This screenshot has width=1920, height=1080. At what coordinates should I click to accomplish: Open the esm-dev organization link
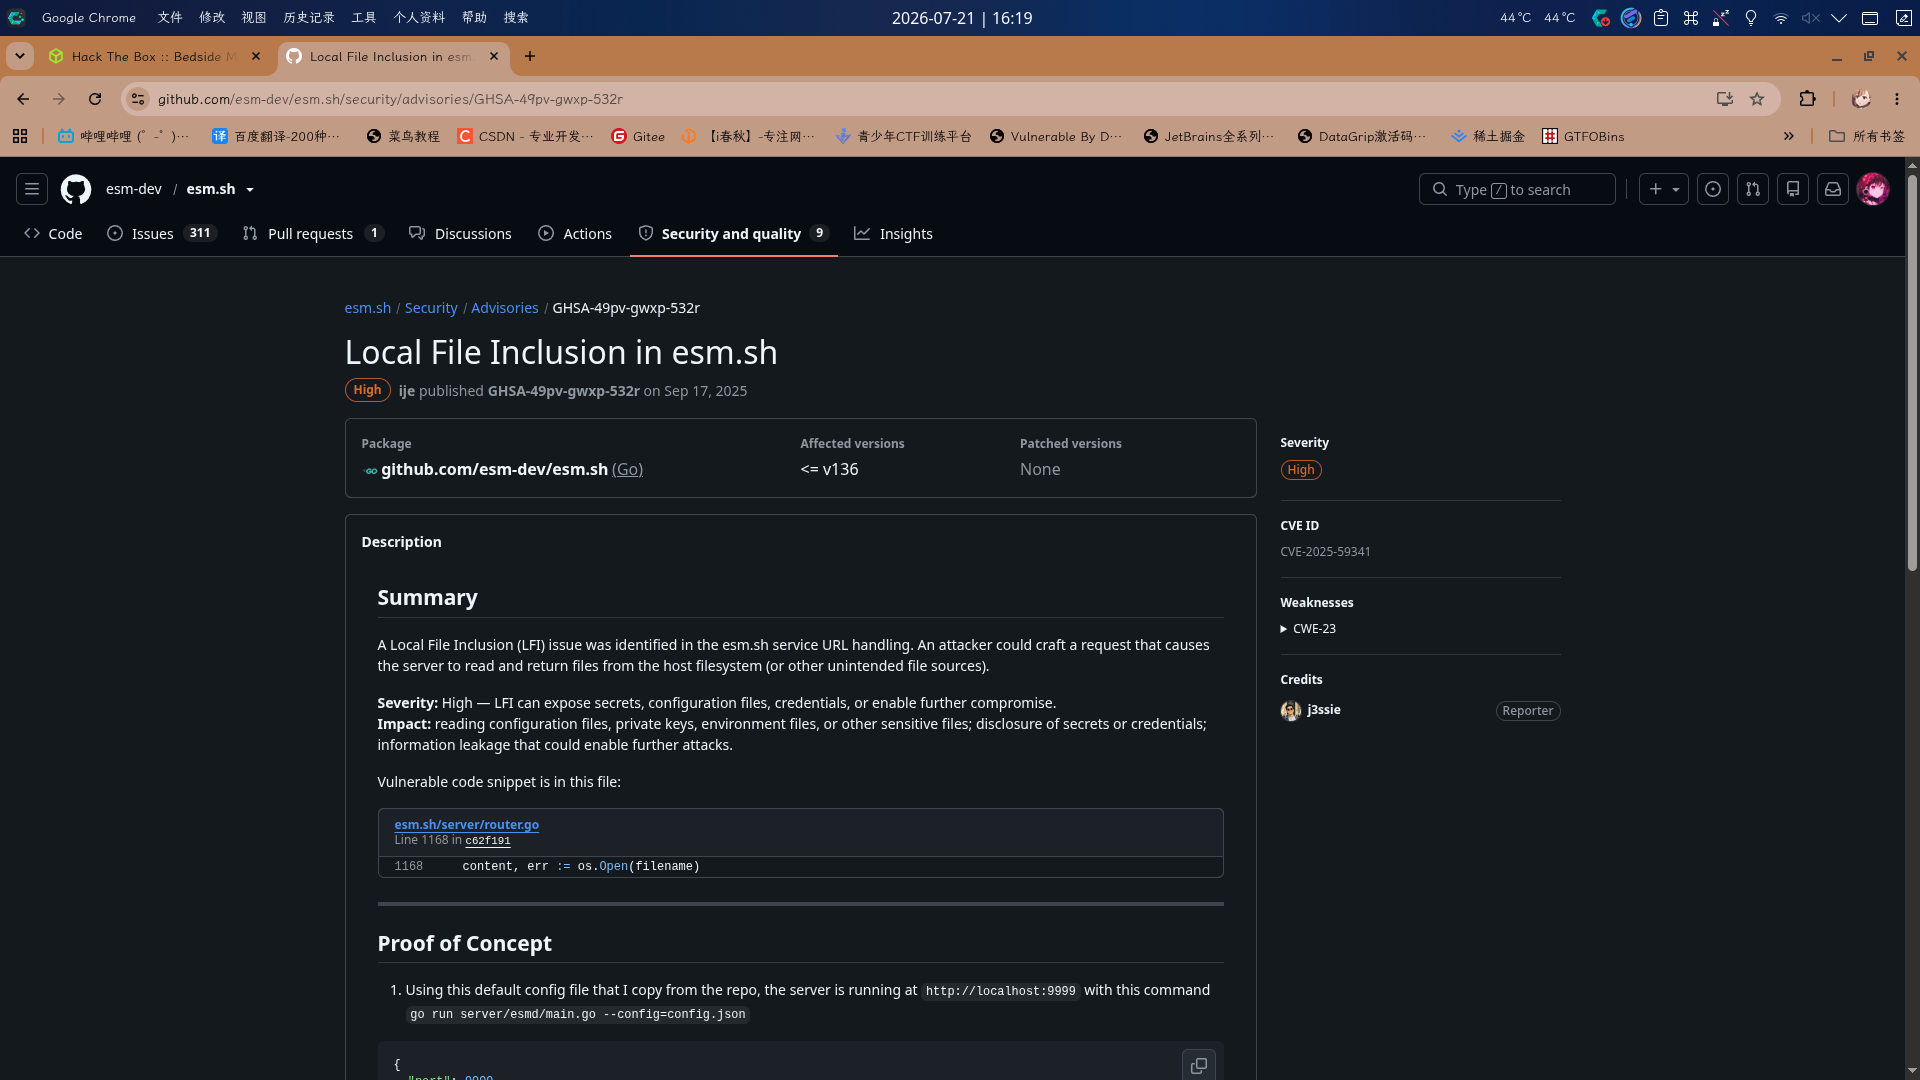click(x=134, y=189)
